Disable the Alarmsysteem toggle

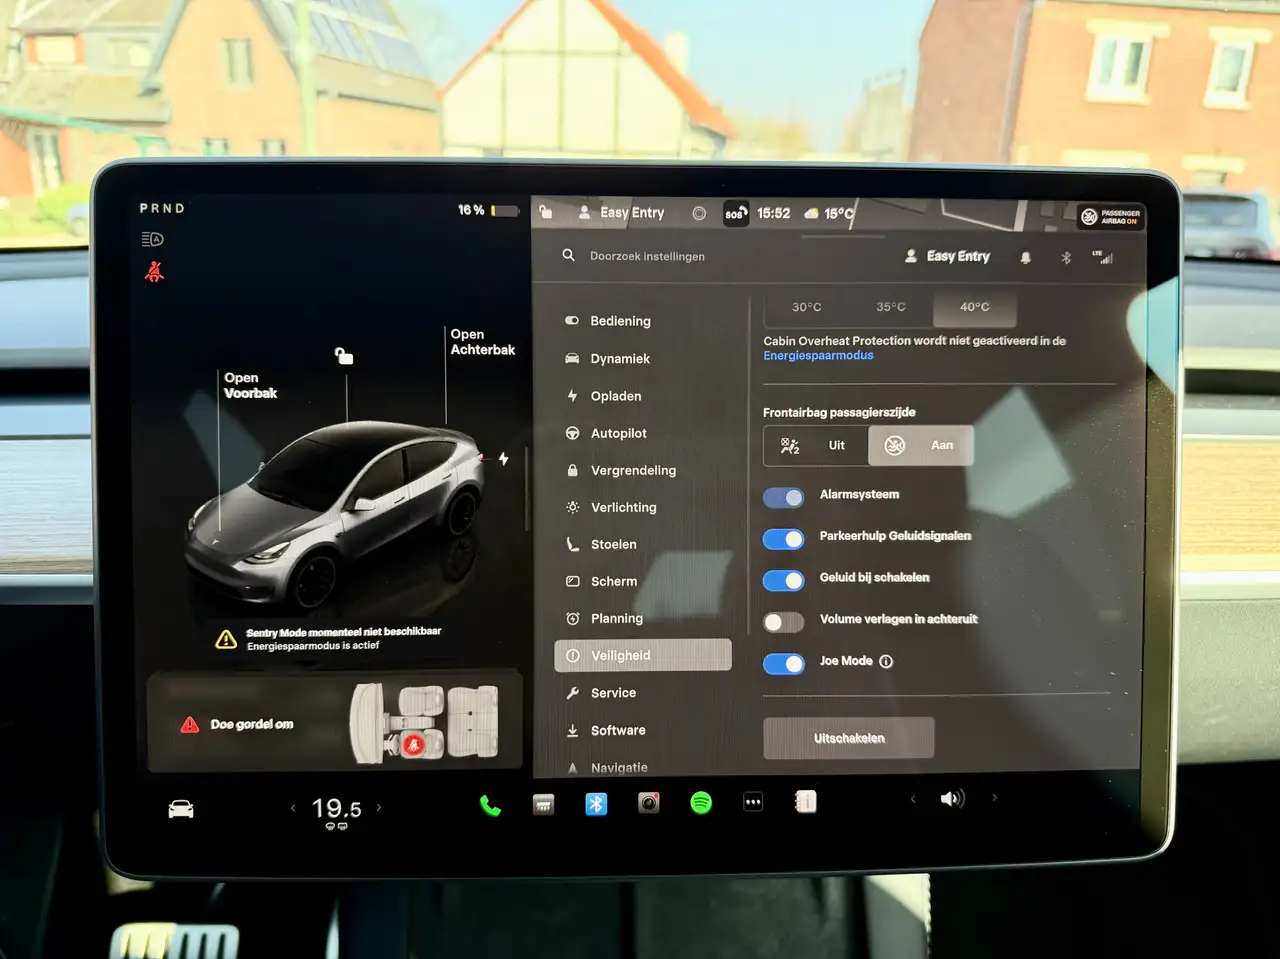click(x=783, y=497)
